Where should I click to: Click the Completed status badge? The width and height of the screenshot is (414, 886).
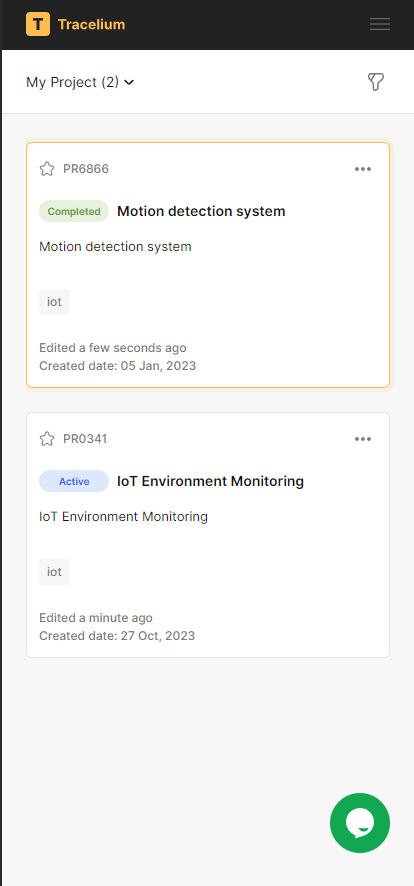(74, 211)
